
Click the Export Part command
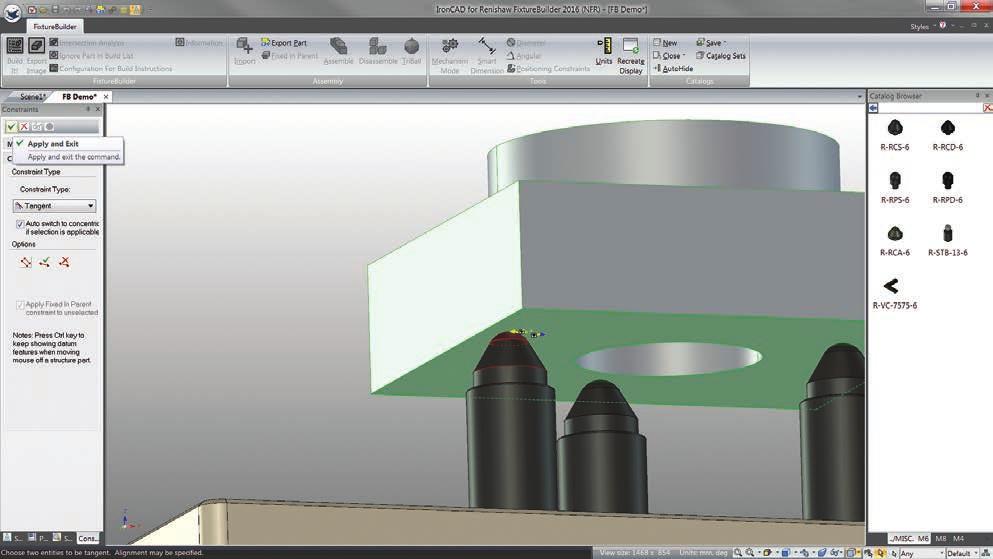click(284, 42)
